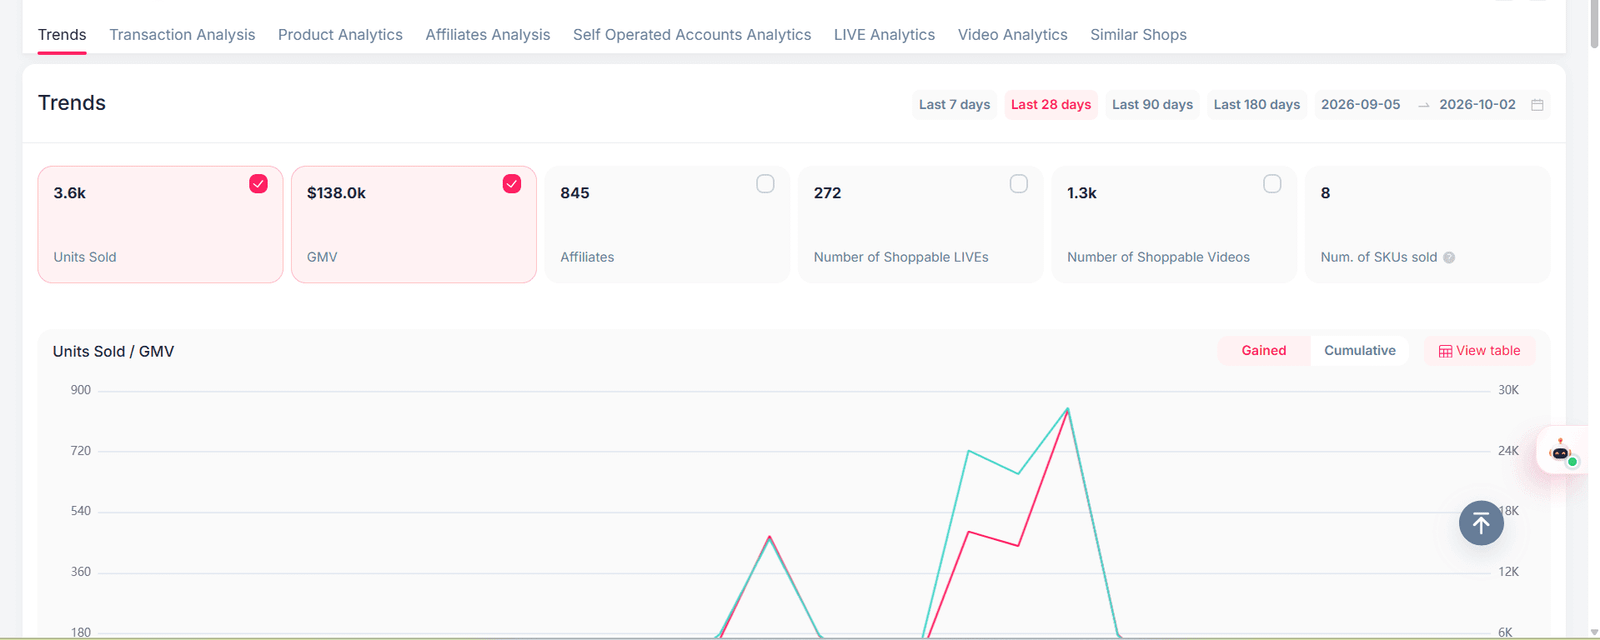Image resolution: width=1600 pixels, height=640 pixels.
Task: Switch chart to Cumulative view
Action: pos(1359,351)
